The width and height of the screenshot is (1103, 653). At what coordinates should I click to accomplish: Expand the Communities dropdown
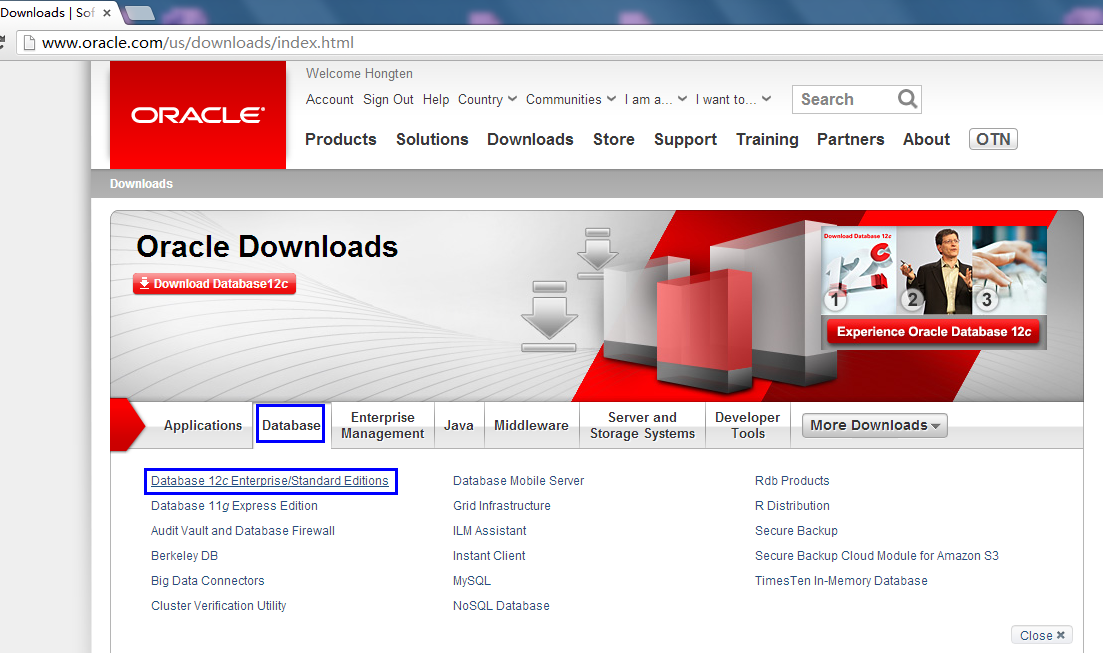[570, 99]
